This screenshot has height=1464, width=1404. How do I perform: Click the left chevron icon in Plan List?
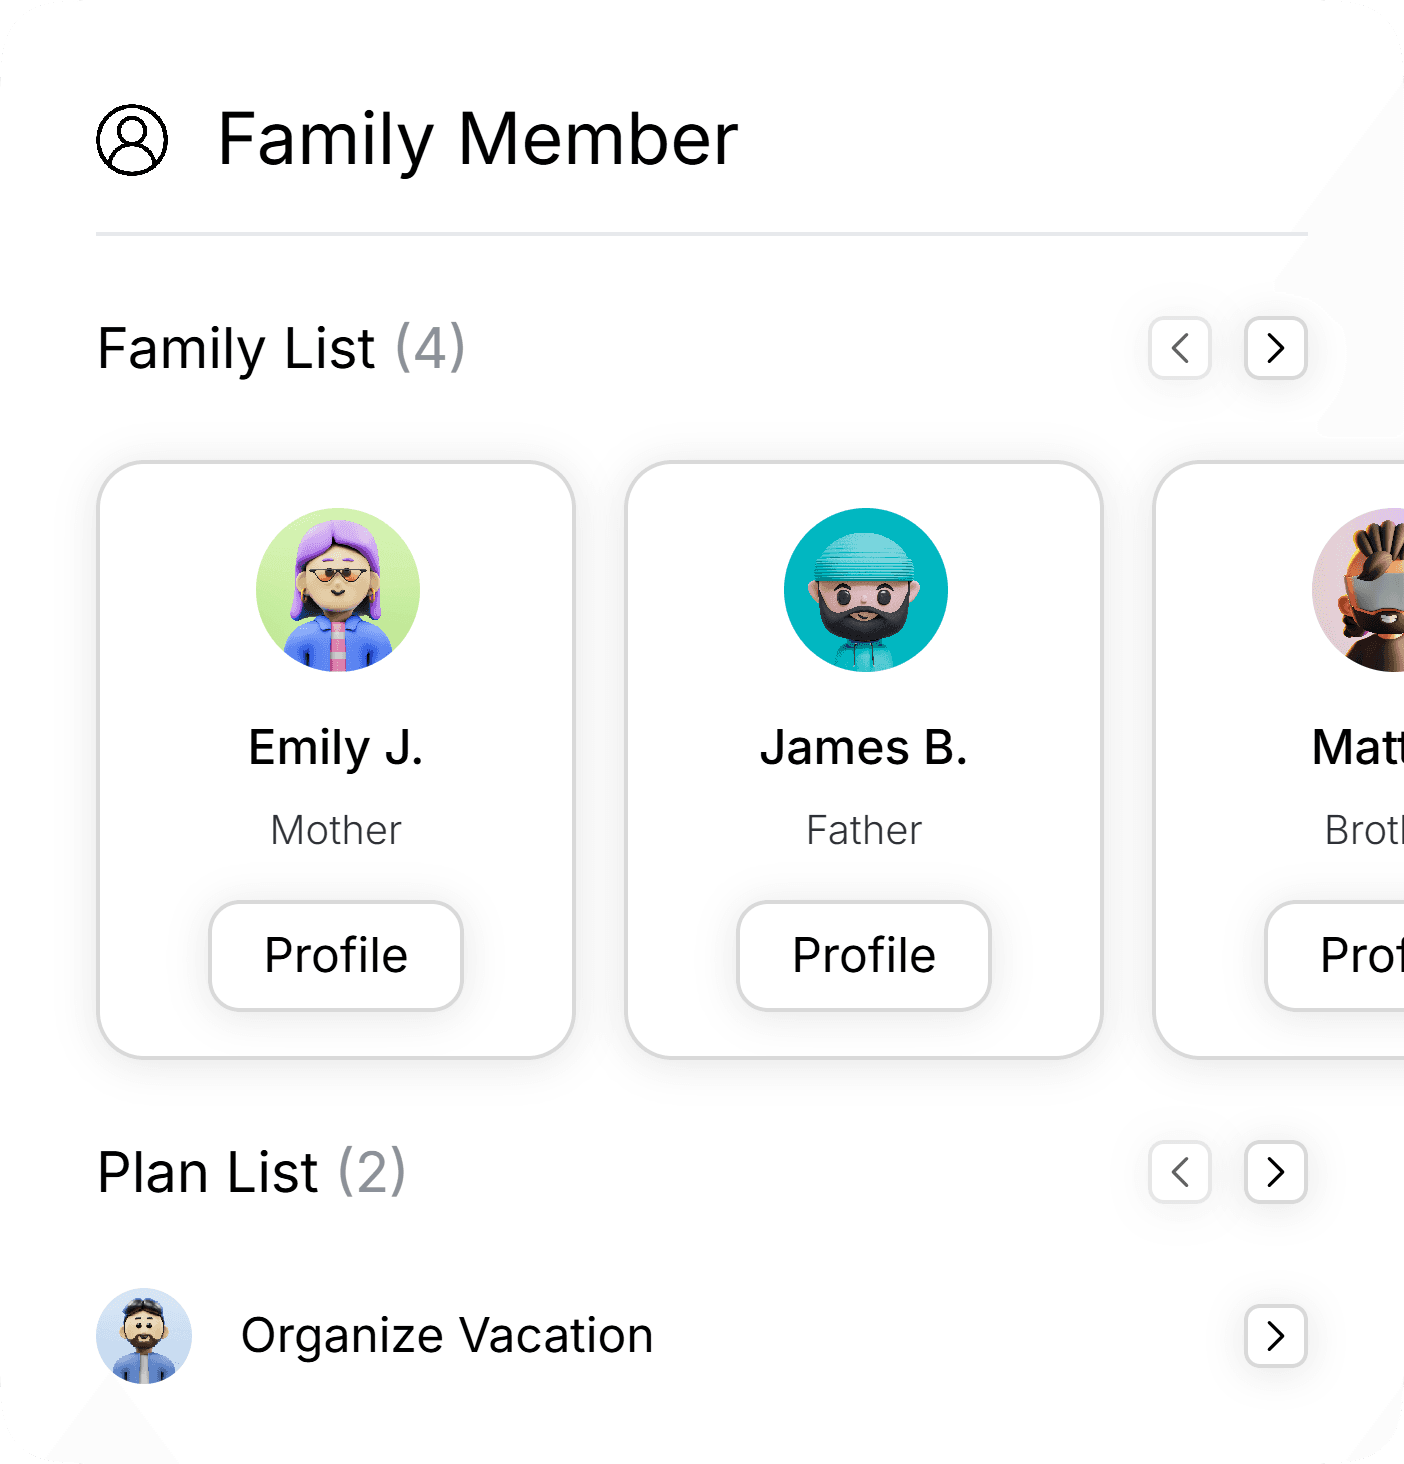click(1179, 1172)
